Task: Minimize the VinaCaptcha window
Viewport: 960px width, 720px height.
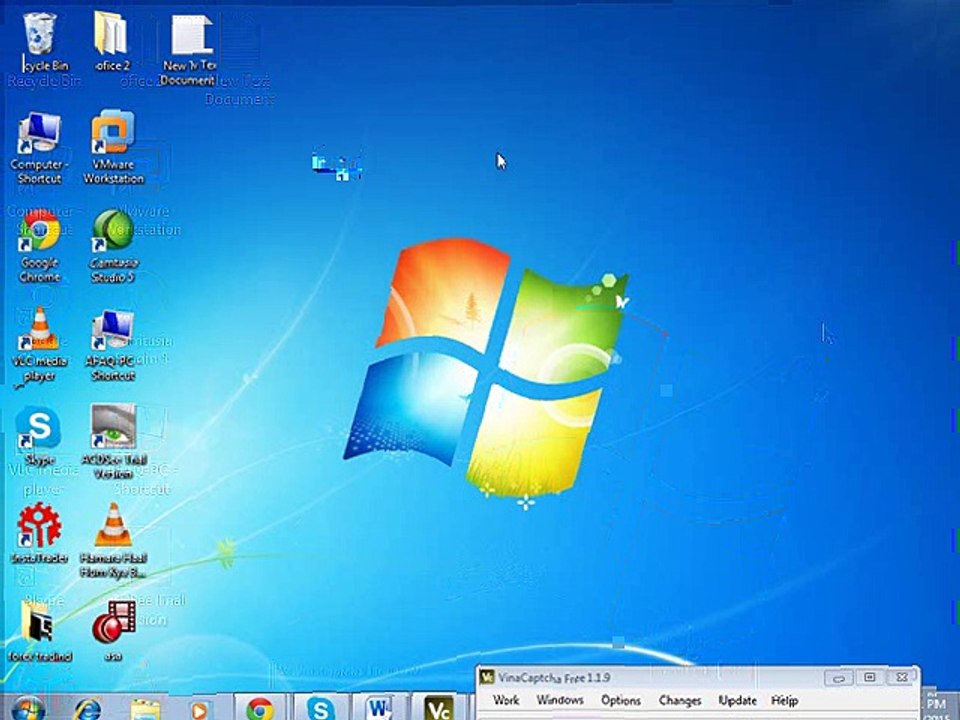Action: (839, 678)
